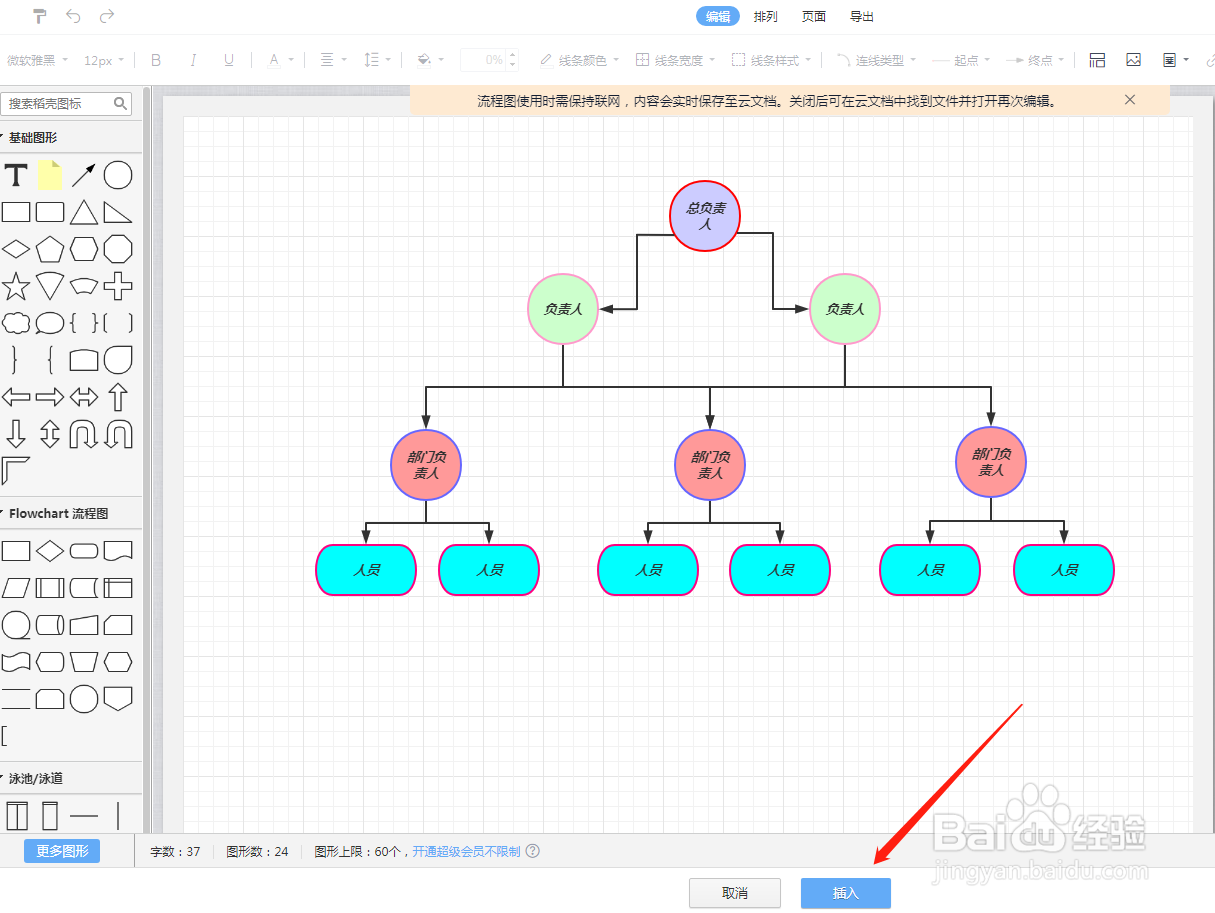Increase opacity with the up stepper

pos(513,54)
